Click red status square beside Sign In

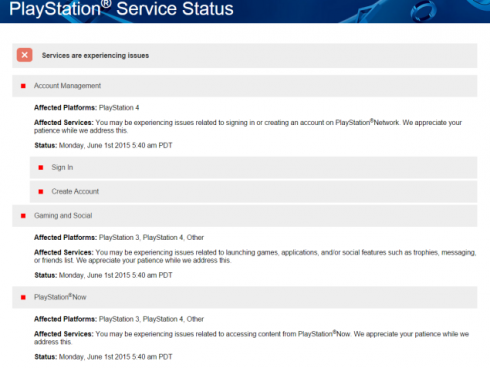click(41, 168)
